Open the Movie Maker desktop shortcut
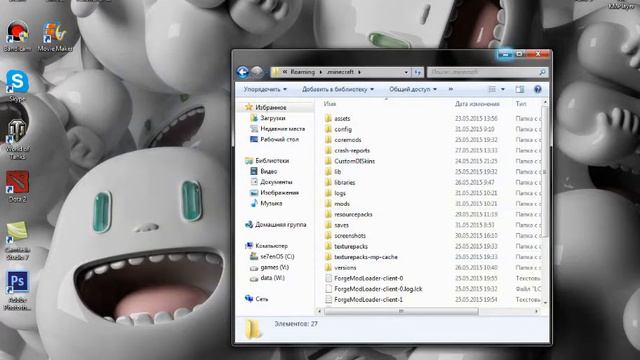The image size is (640, 360). pos(55,36)
